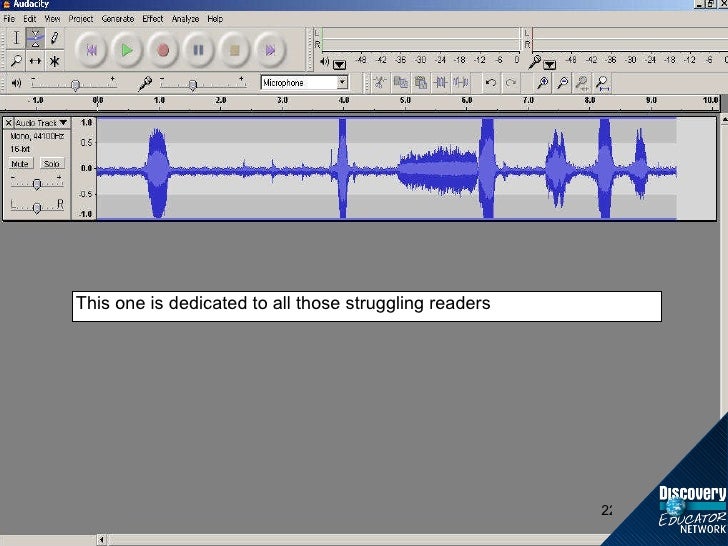Screen dimensions: 728x546
Task: Click the Cut scissors icon
Action: click(380, 83)
